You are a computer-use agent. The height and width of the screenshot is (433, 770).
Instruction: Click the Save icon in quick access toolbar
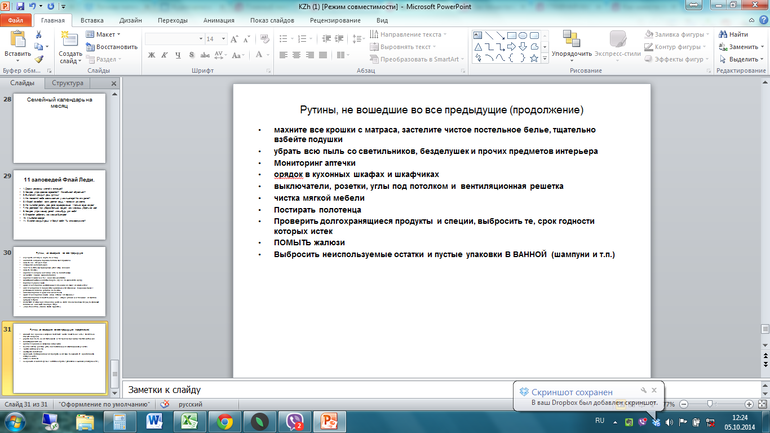pyautogui.click(x=20, y=5)
